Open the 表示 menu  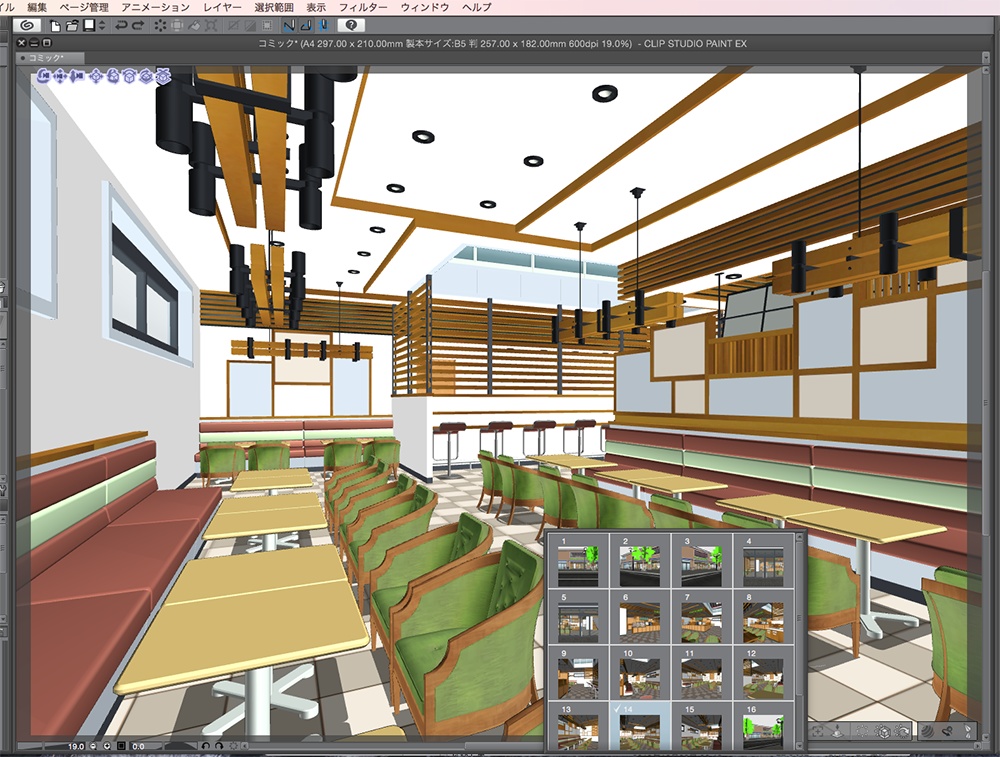[x=316, y=7]
